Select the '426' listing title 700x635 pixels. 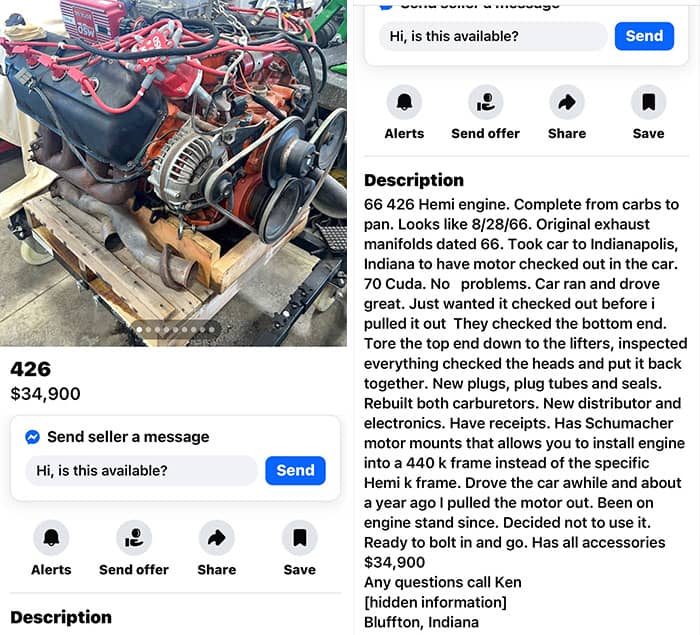click(x=30, y=370)
